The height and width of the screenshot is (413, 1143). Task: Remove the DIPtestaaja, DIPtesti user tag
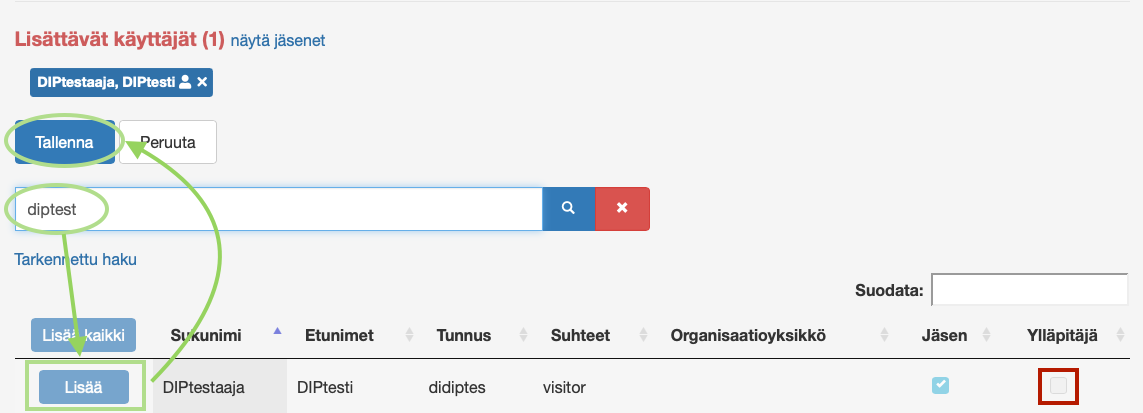click(x=202, y=83)
